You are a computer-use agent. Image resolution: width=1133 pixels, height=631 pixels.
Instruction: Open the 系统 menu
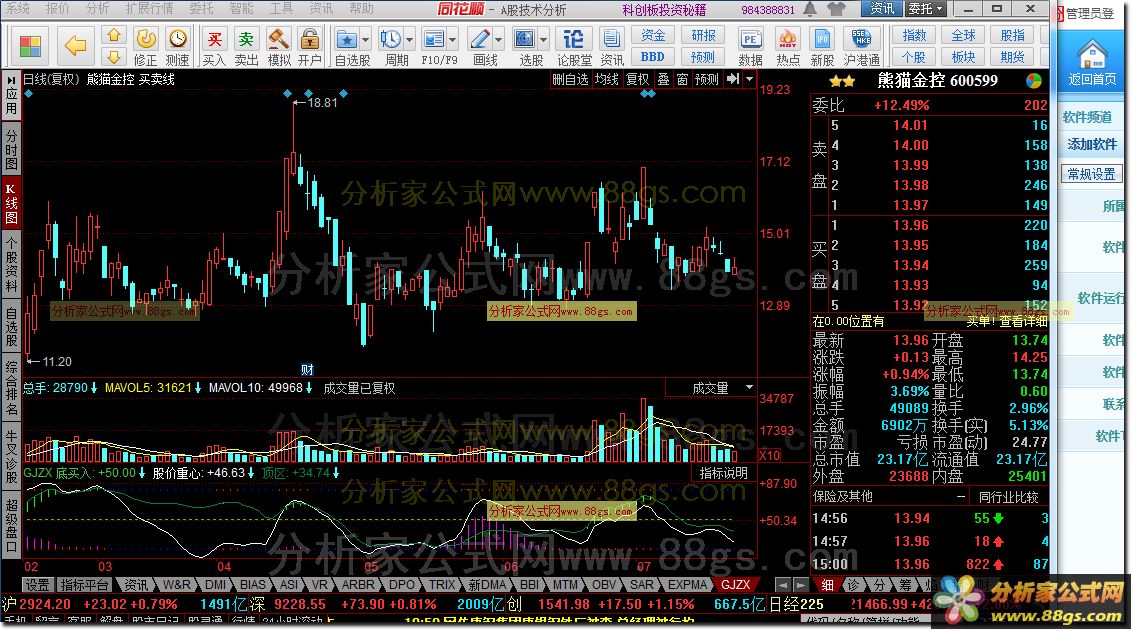coord(18,9)
